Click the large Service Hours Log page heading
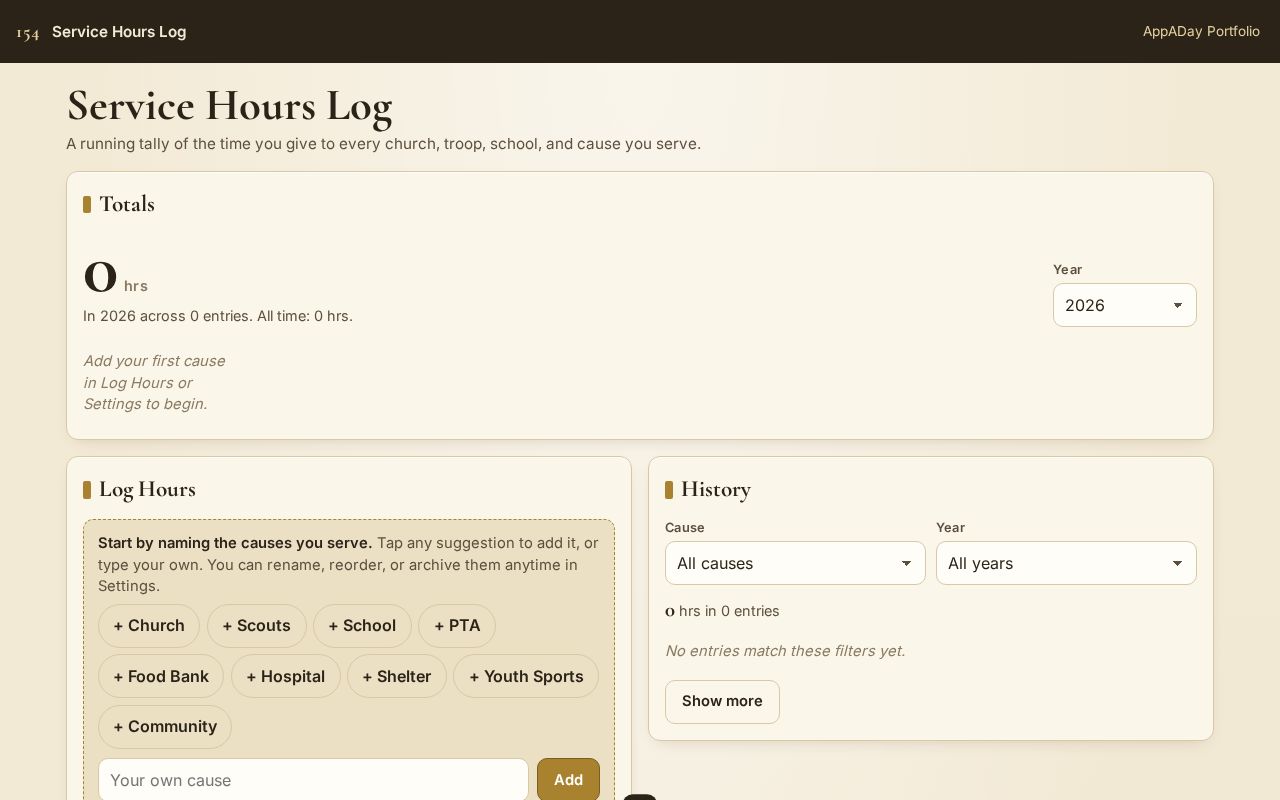Image resolution: width=1280 pixels, height=800 pixels. click(x=229, y=106)
